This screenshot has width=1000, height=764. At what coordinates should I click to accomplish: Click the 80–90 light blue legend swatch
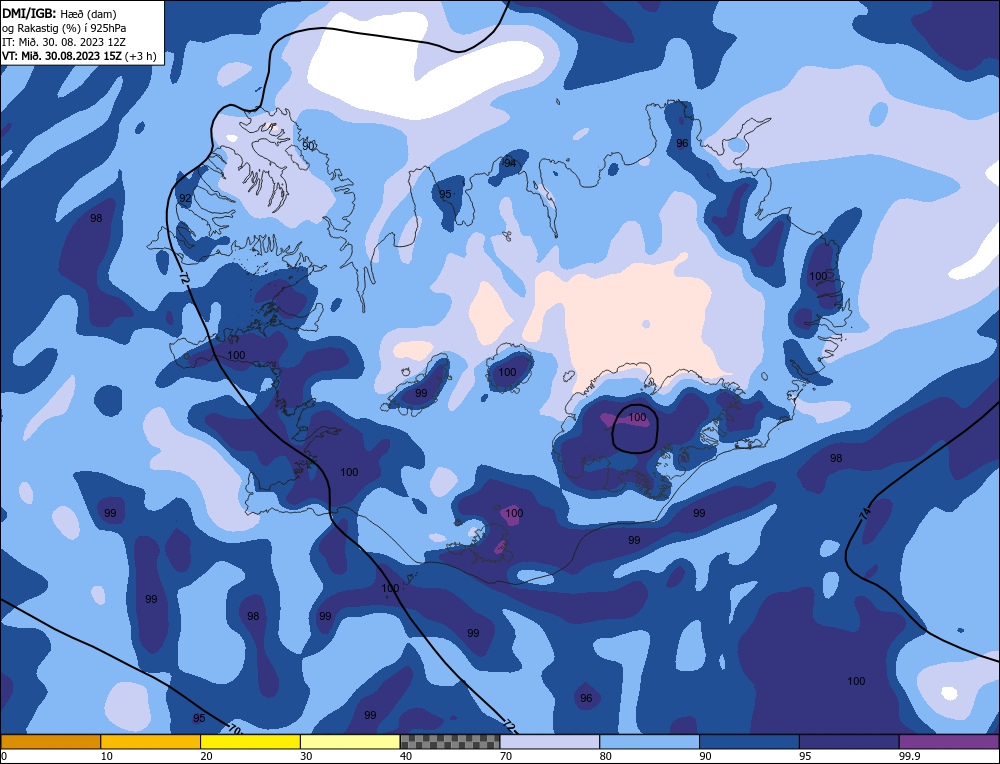coord(649,741)
